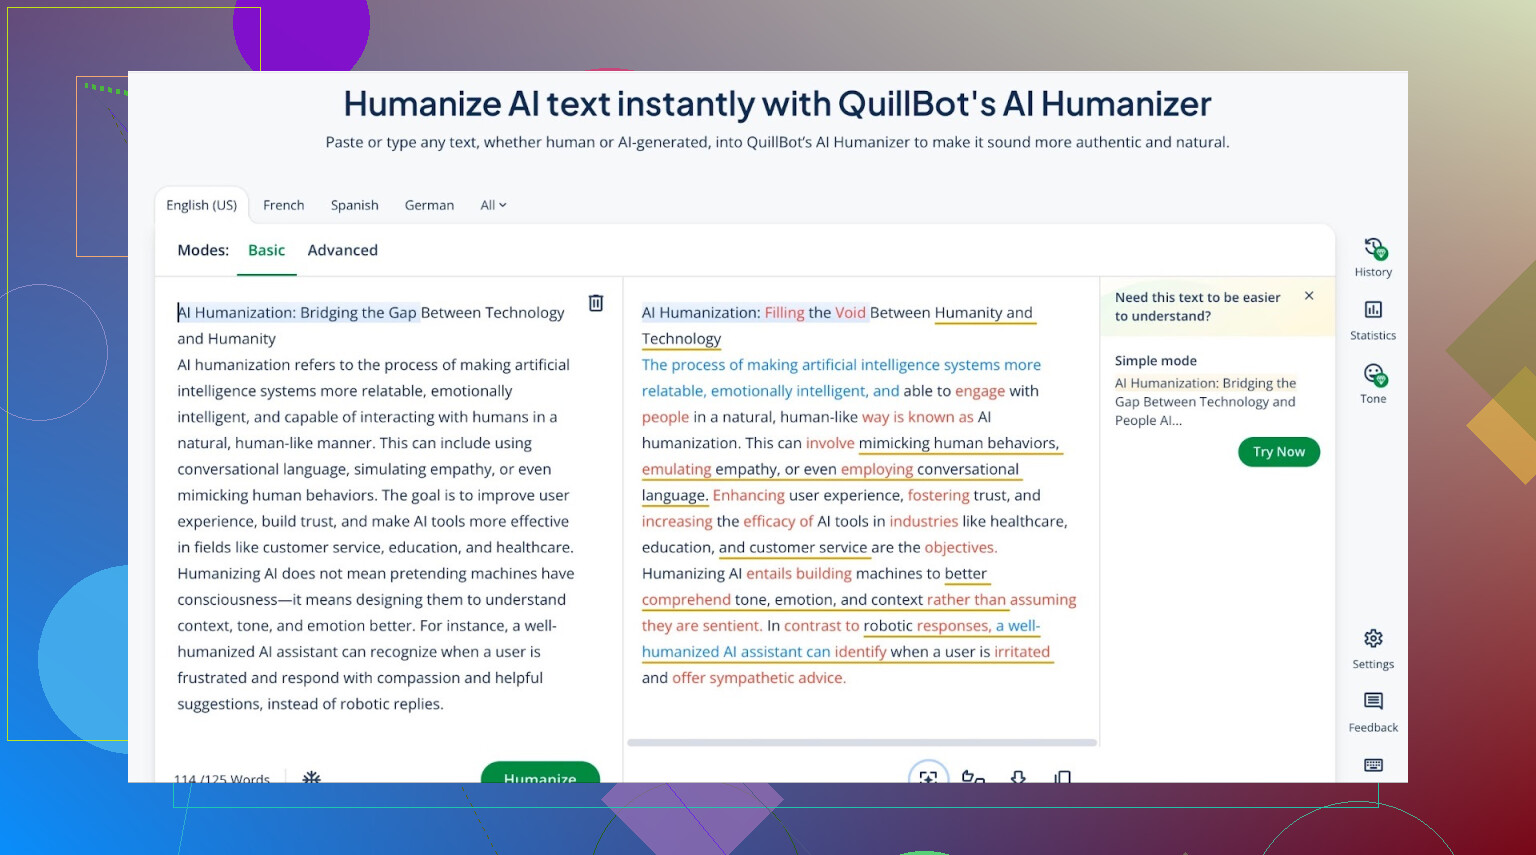The height and width of the screenshot is (855, 1536).
Task: Open the History panel
Action: coord(1373,256)
